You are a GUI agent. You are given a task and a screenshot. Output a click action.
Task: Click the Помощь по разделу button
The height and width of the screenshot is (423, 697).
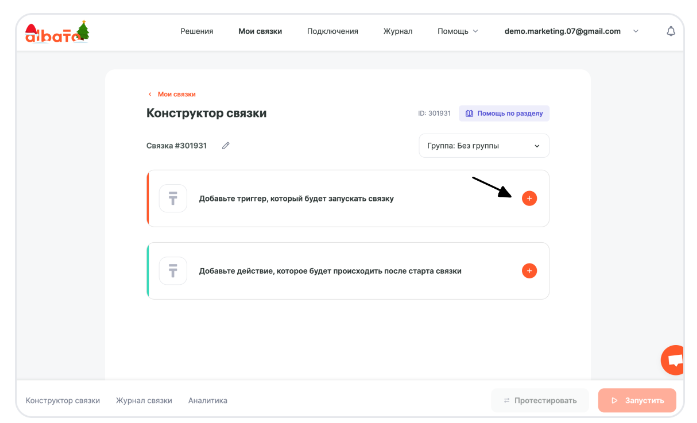[504, 113]
